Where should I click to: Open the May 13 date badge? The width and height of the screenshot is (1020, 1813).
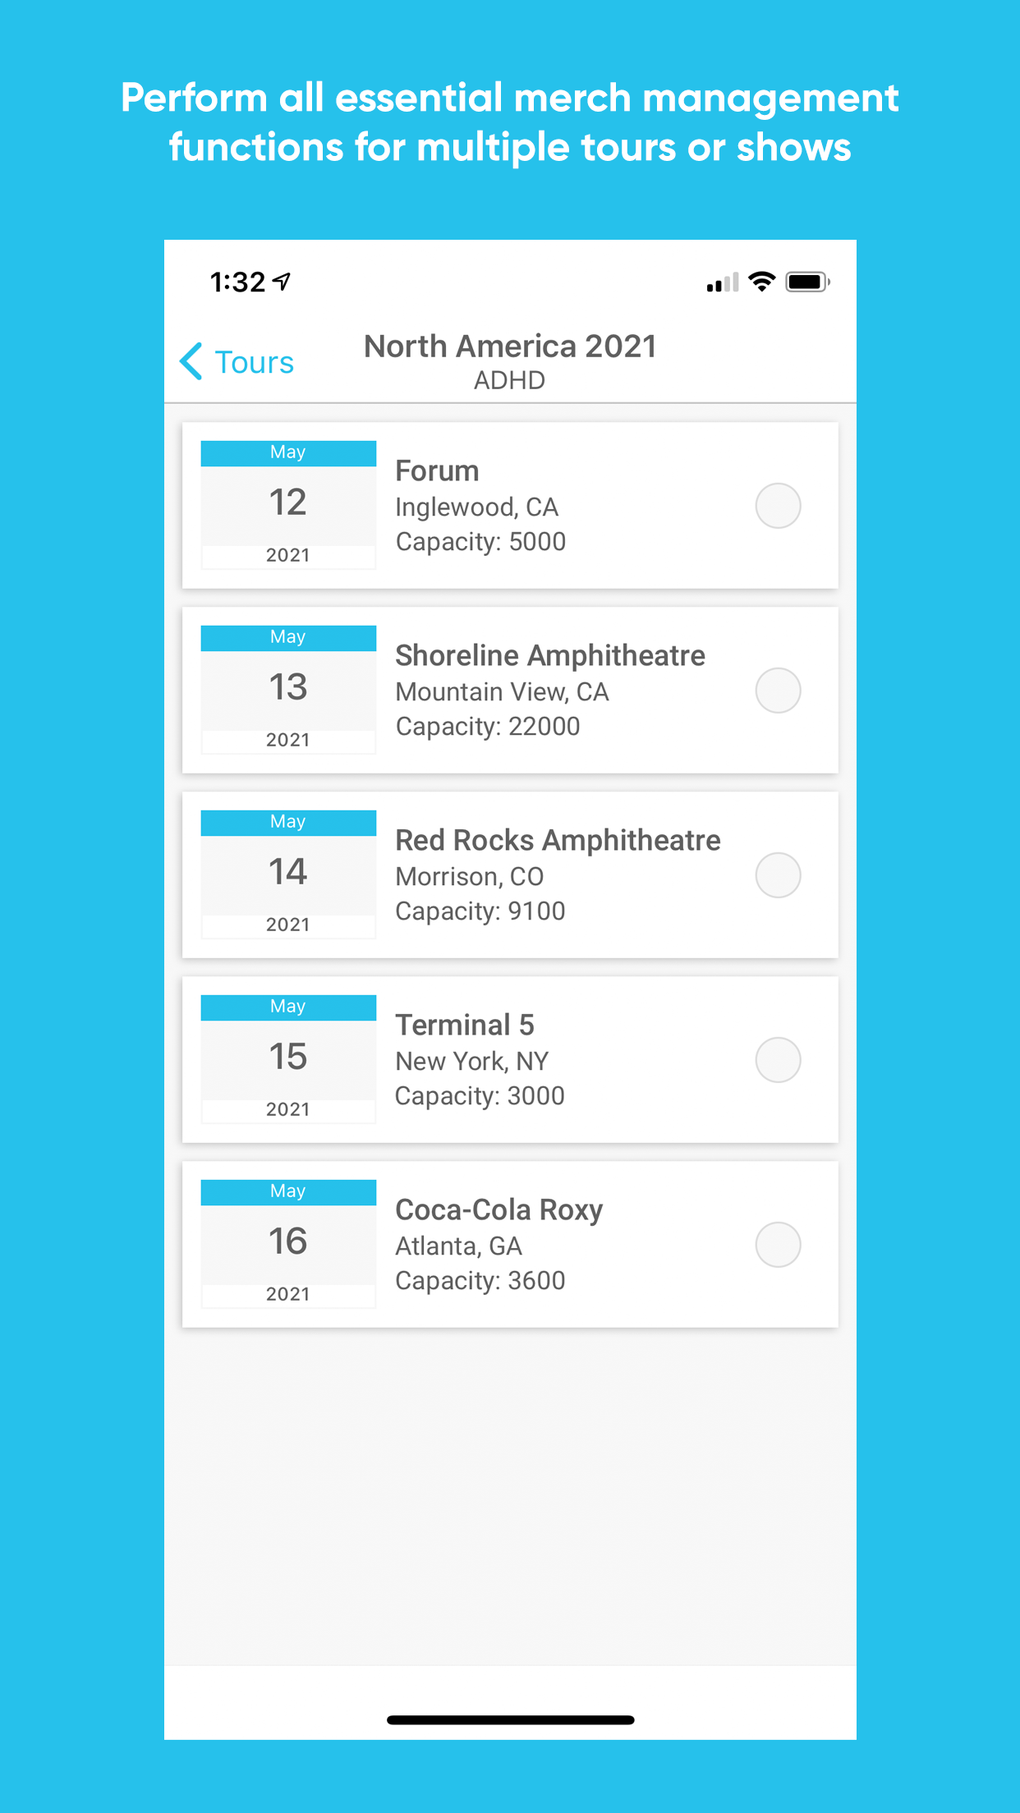coord(288,690)
